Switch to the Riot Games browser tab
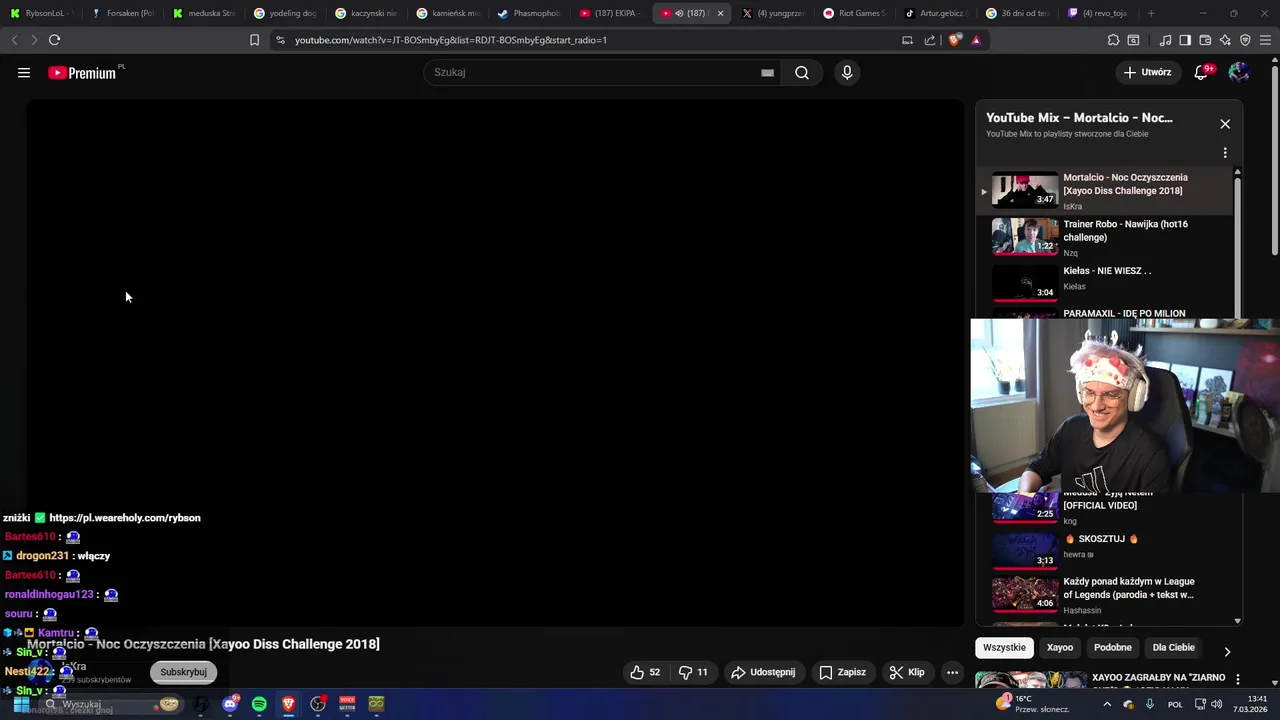Viewport: 1280px width, 720px height. click(855, 13)
